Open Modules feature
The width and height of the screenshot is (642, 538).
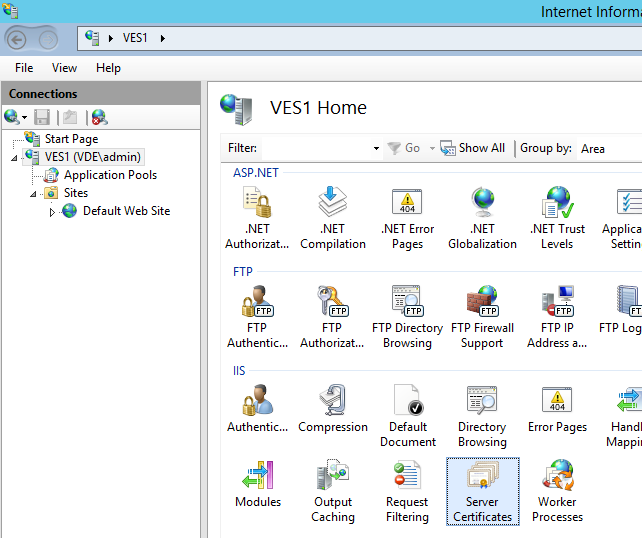(x=258, y=483)
